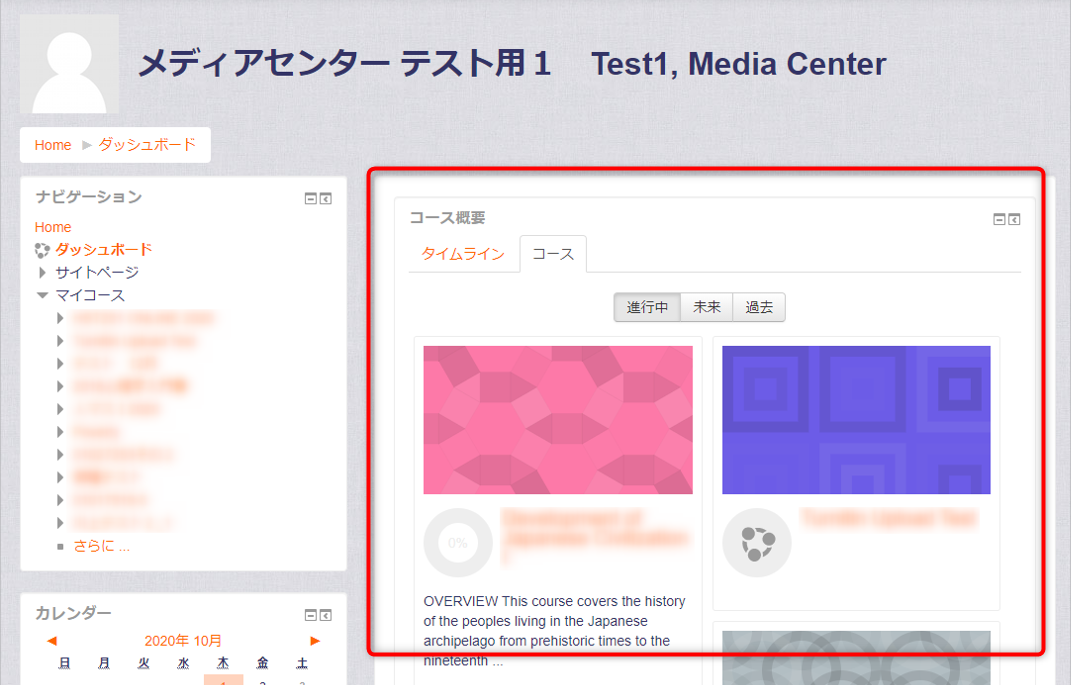
Task: Click Home in the breadcrumb
Action: (53, 145)
